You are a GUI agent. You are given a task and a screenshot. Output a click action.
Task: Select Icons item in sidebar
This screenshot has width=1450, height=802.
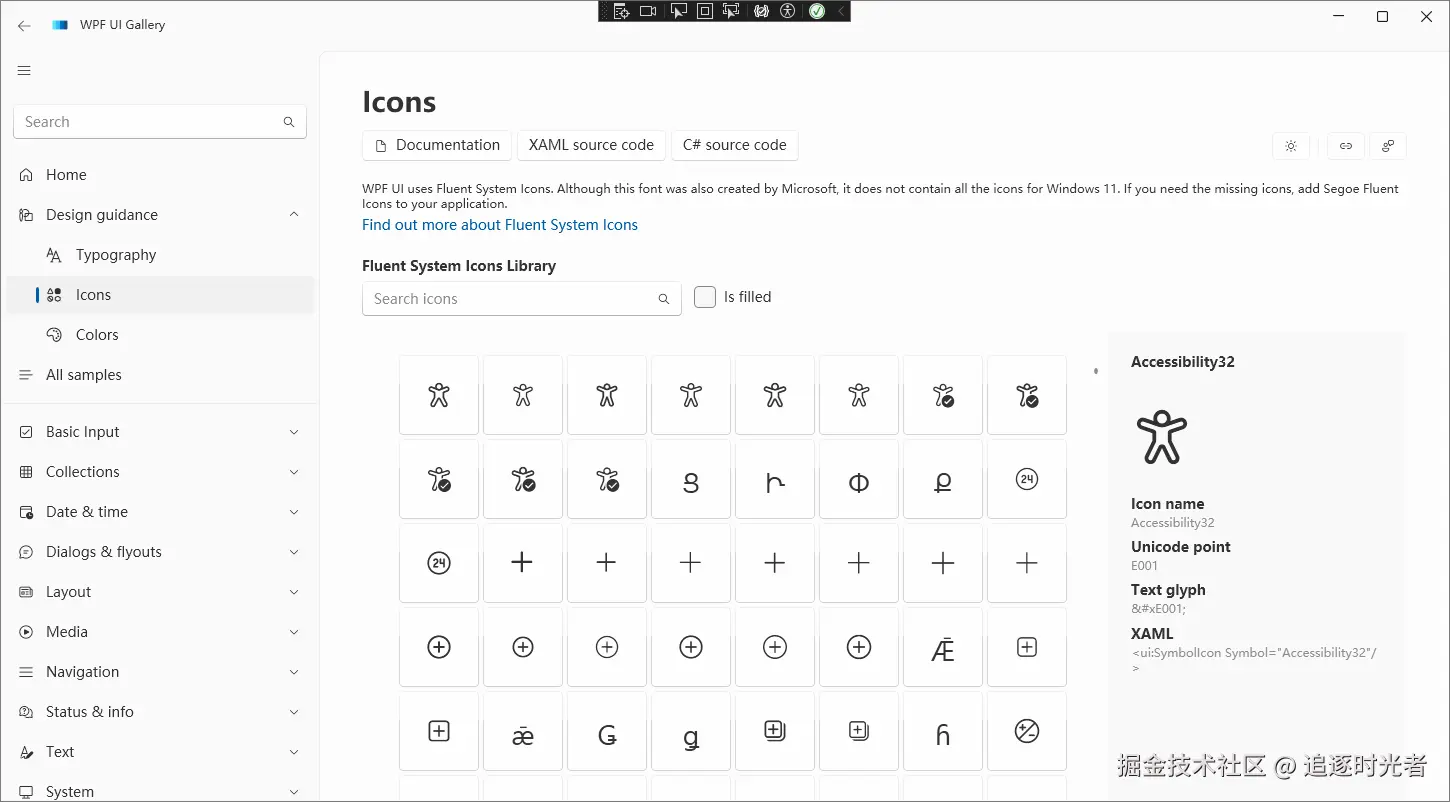pos(160,295)
